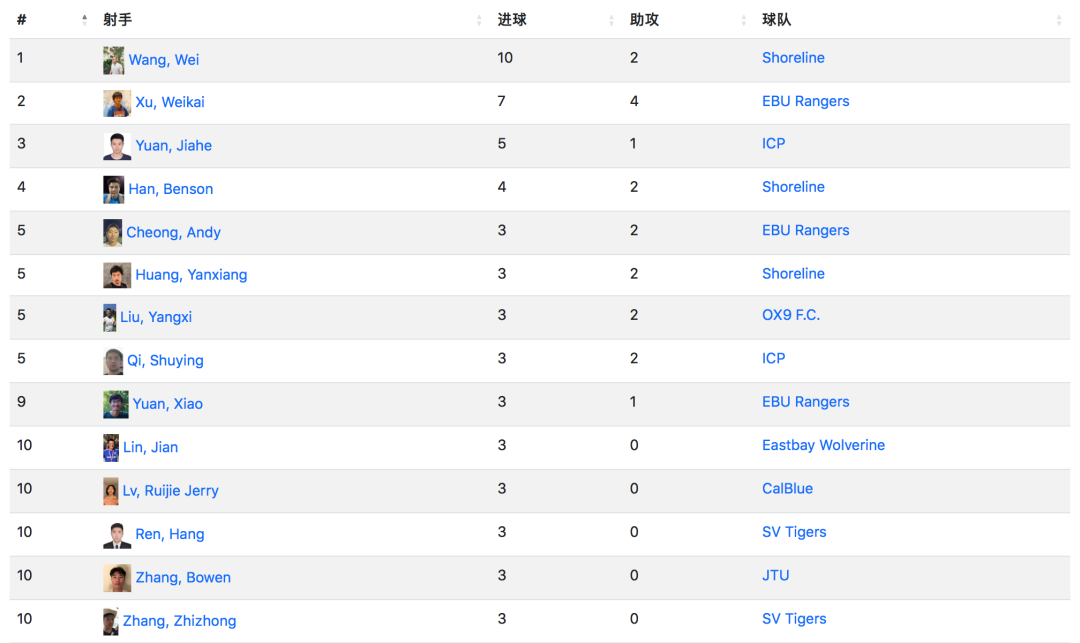Sort by 助攻 assists column arrow
Screen dimensions: 1080x643
click(743, 20)
